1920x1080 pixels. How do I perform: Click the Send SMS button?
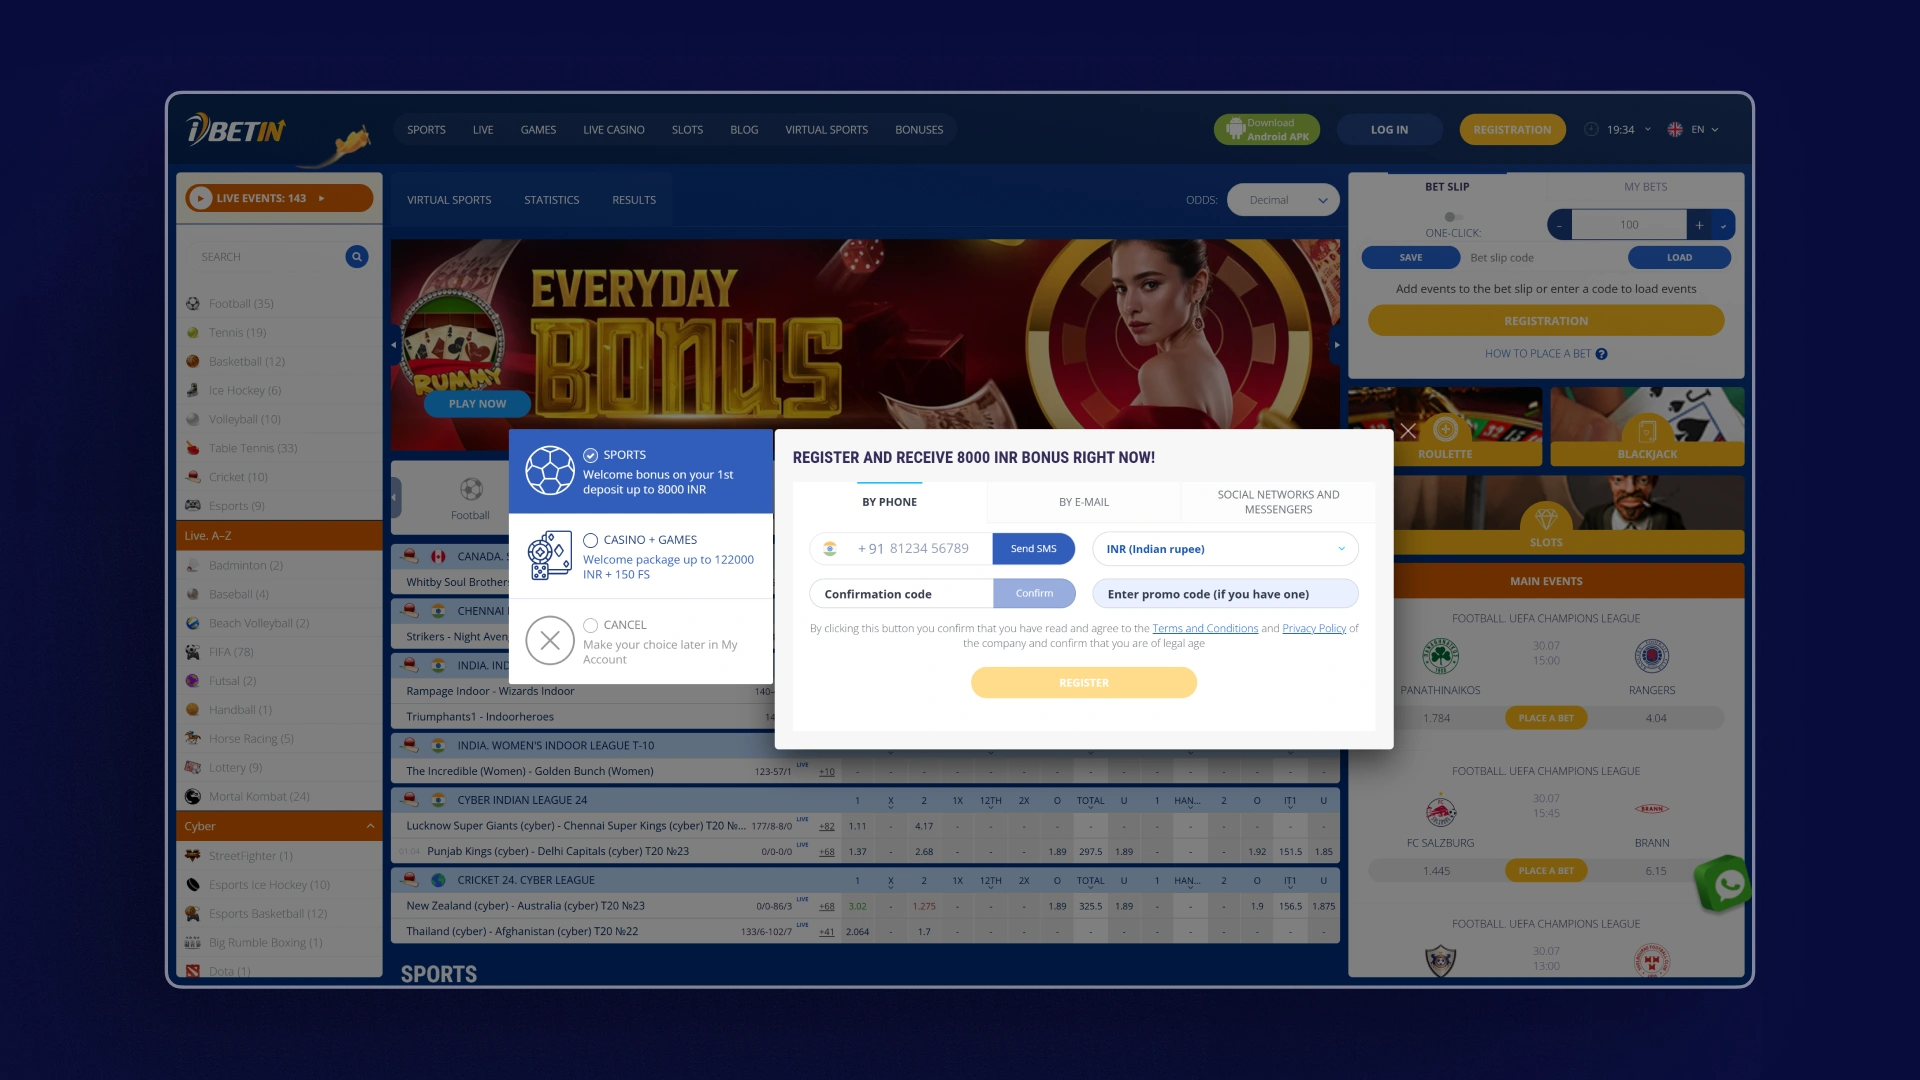click(1033, 549)
